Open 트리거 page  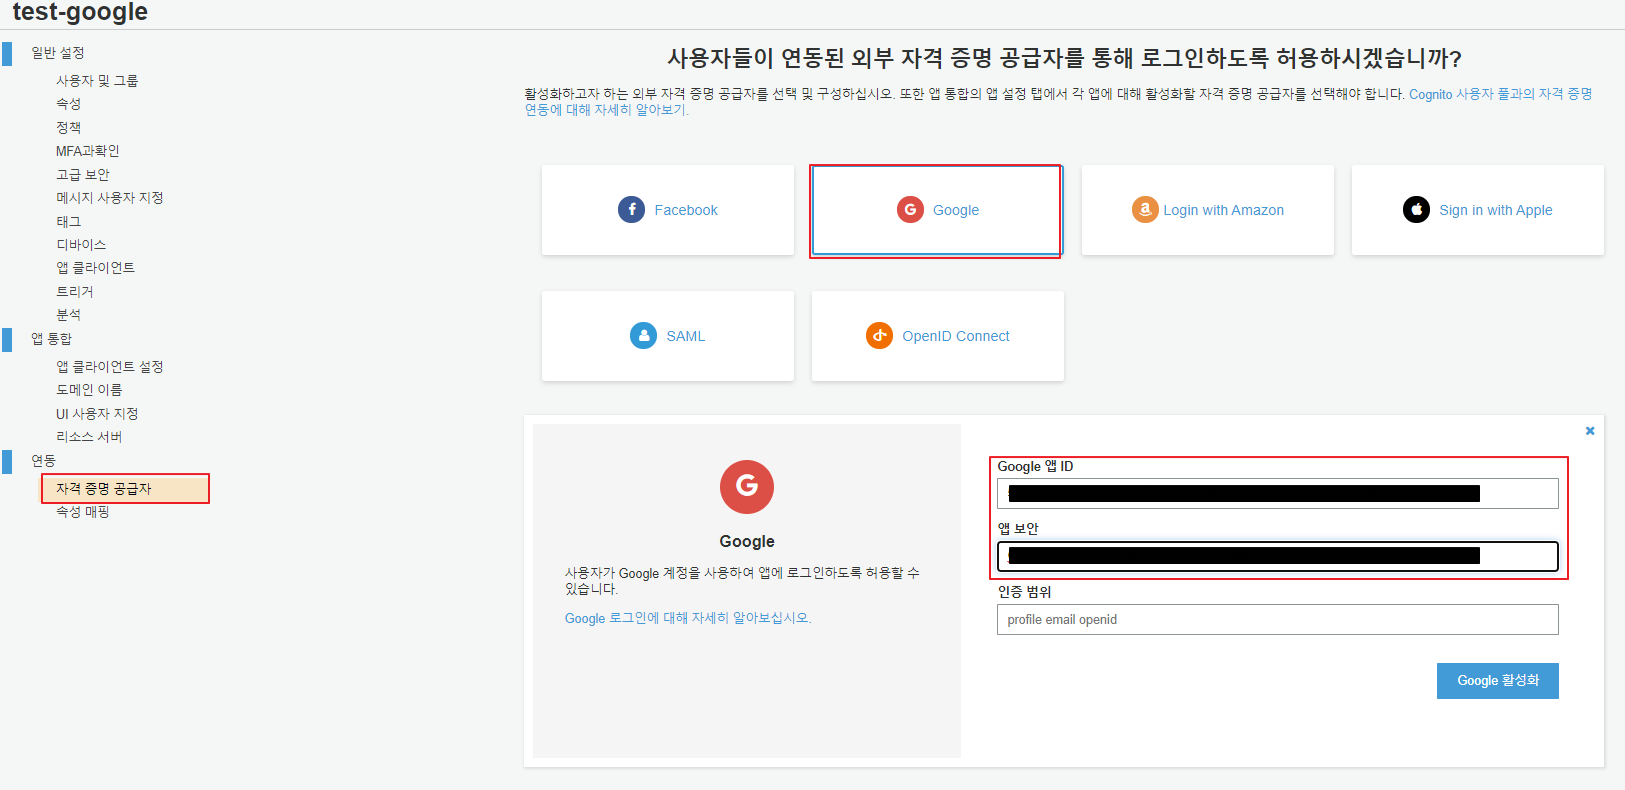pos(75,292)
